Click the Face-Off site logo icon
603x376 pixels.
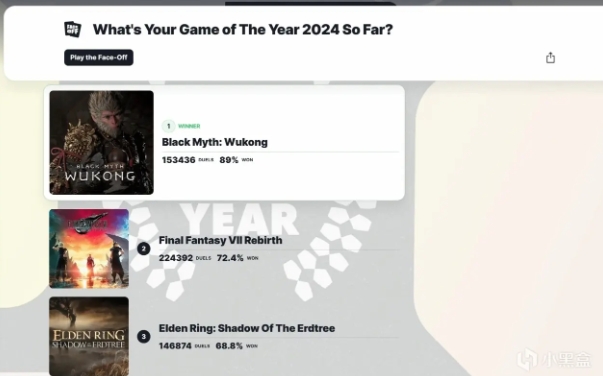coord(72,29)
